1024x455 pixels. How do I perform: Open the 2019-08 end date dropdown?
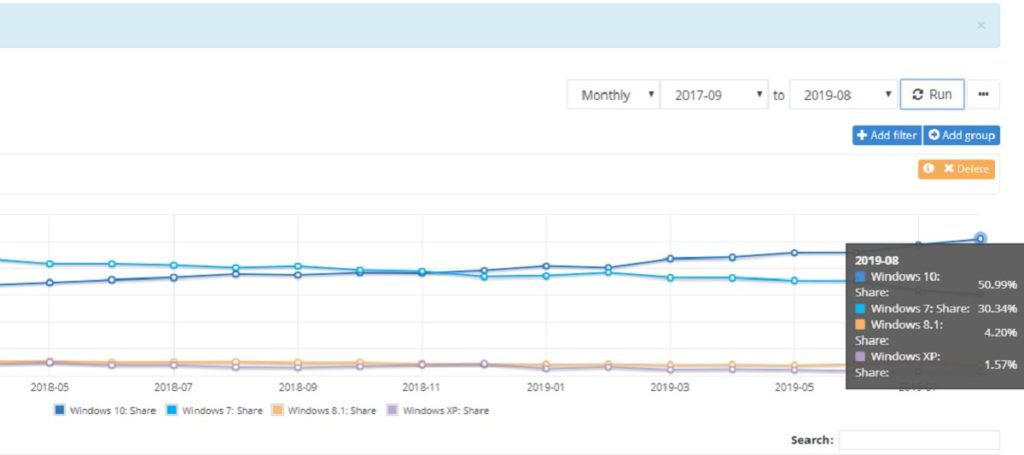(844, 95)
